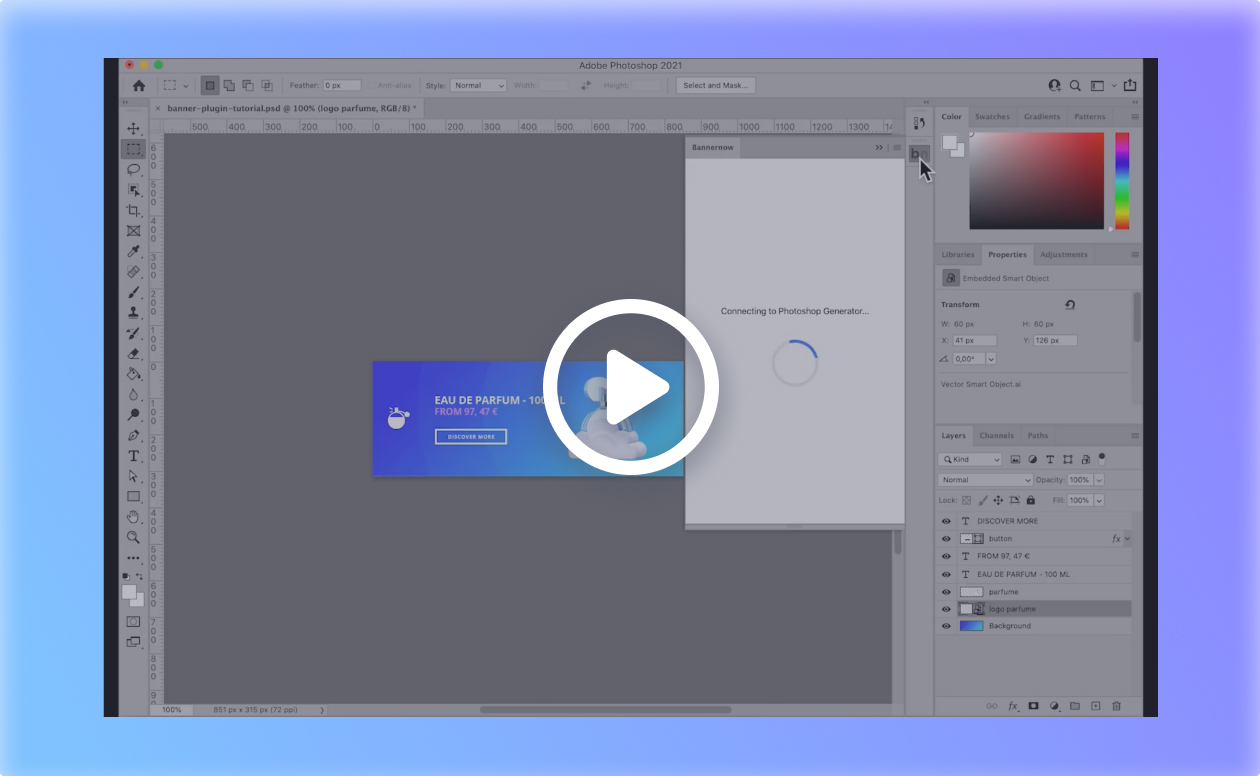Viewport: 1260px width, 776px height.
Task: Hide the parfume layer
Action: 946,591
